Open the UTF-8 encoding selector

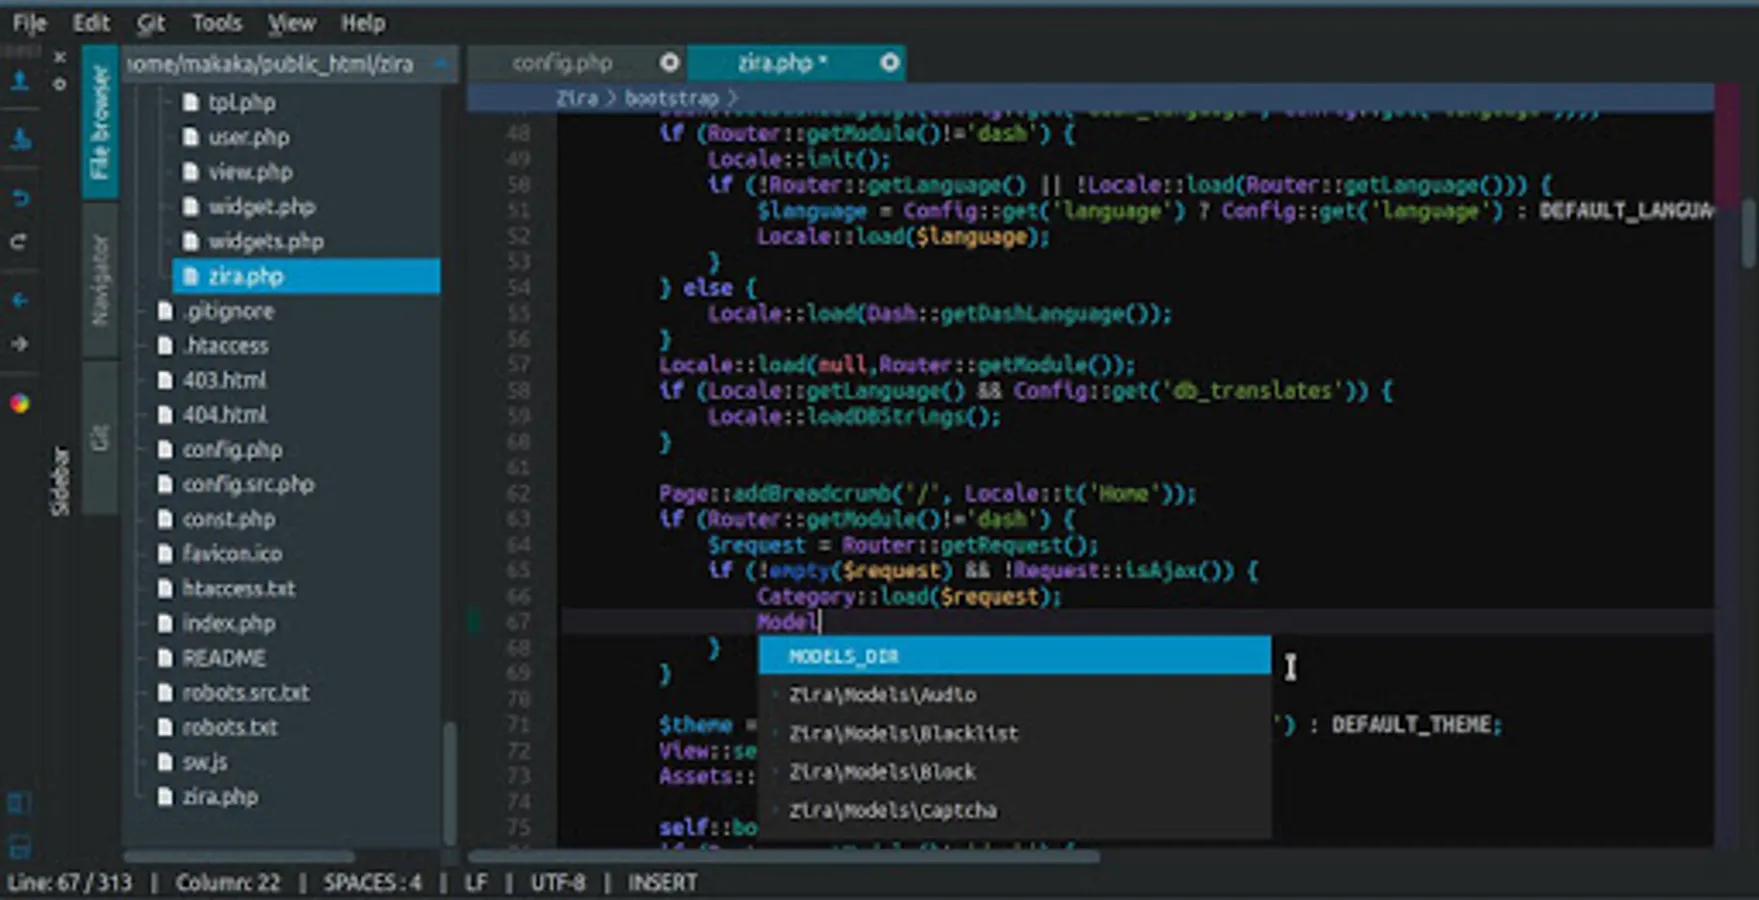[x=557, y=882]
